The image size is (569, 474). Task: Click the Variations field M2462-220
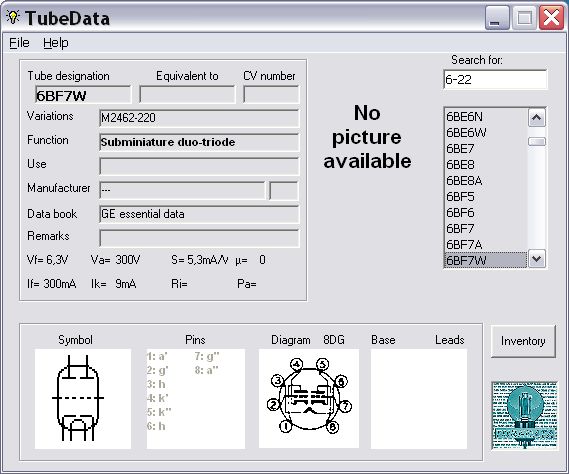[199, 118]
